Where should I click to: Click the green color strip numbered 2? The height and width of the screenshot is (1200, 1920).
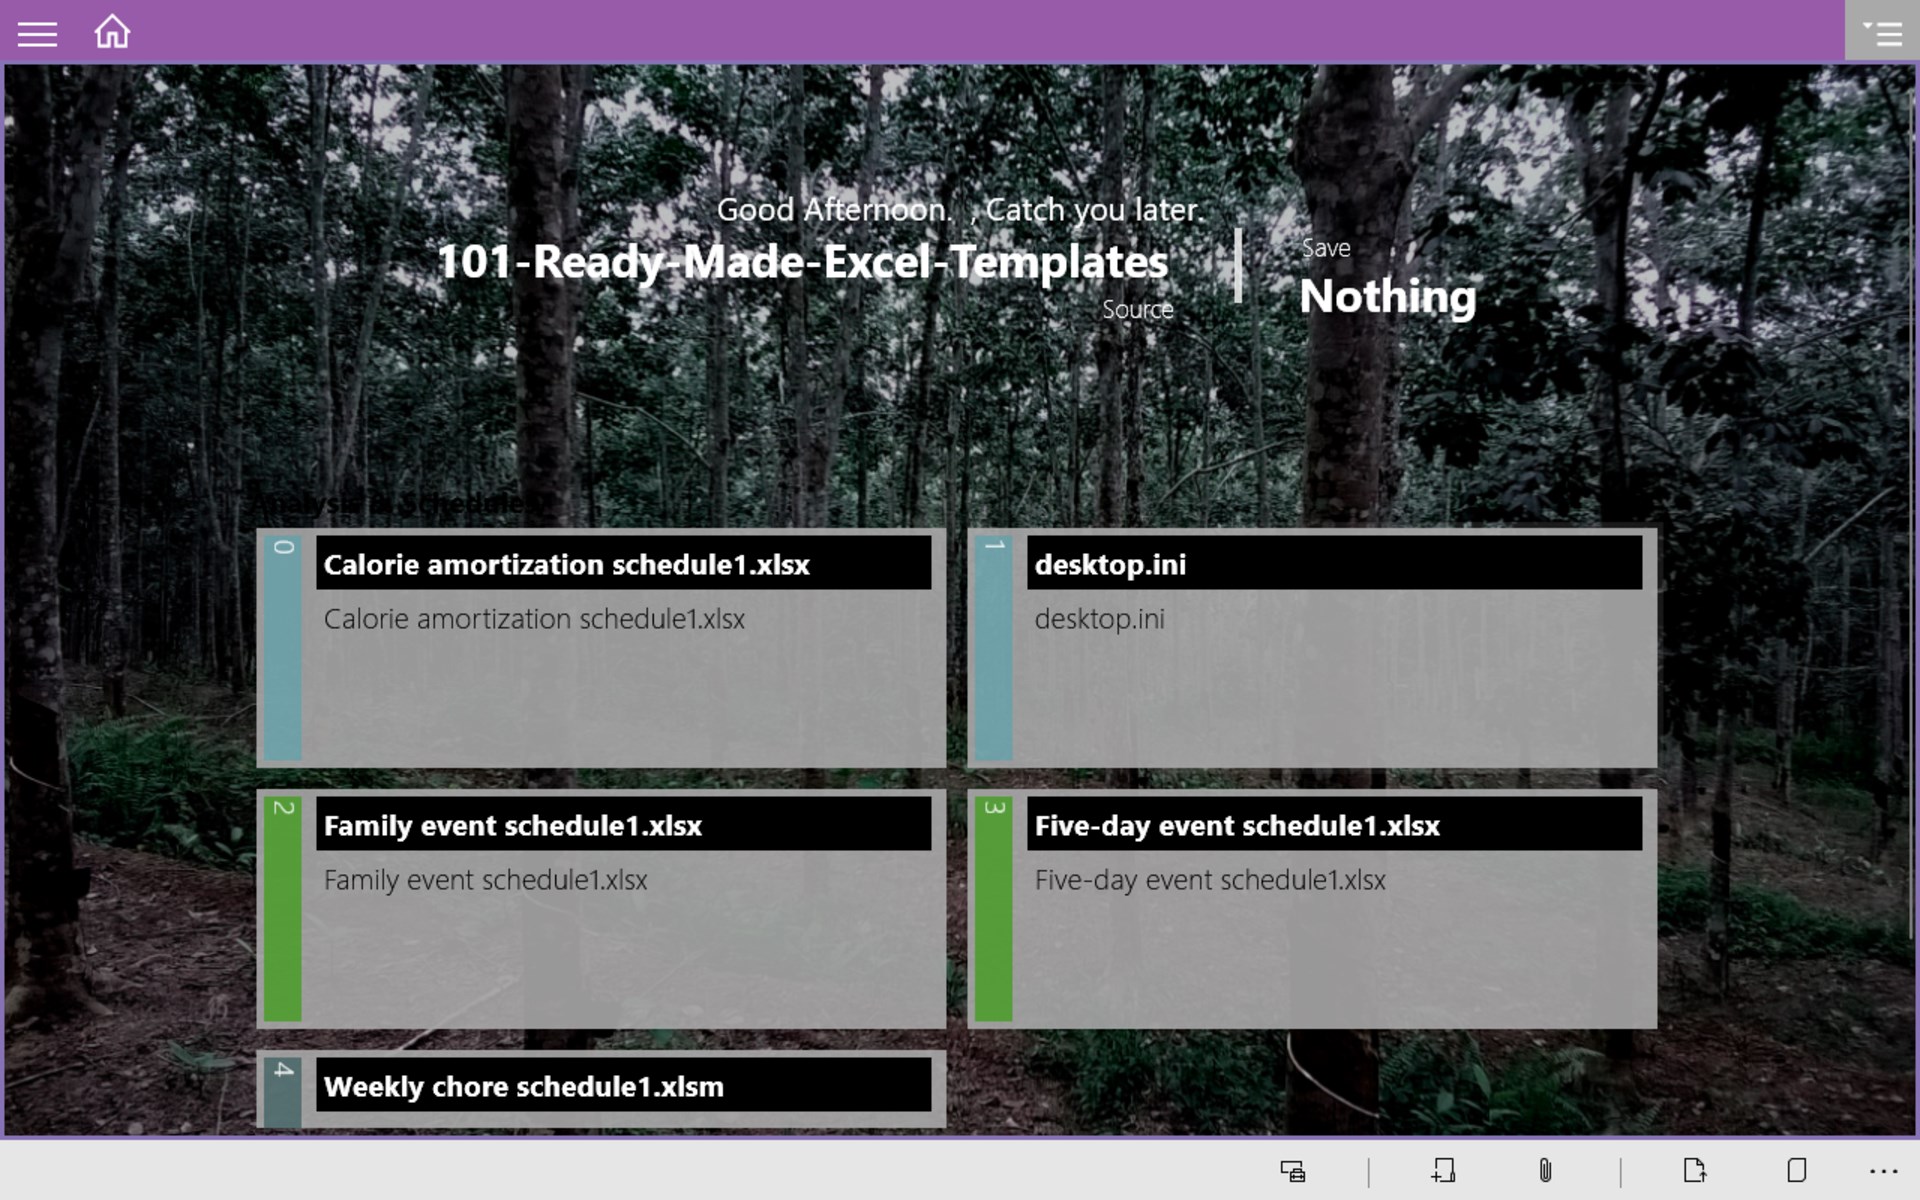click(x=283, y=910)
